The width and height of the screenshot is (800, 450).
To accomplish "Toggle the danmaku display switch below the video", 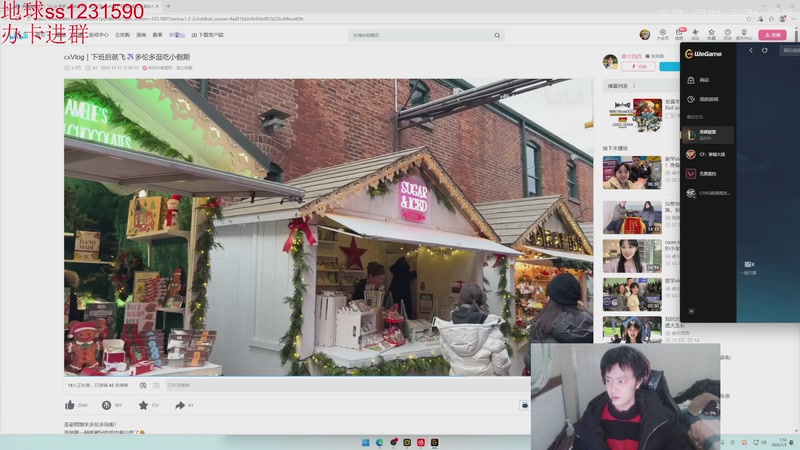I will click(x=143, y=385).
